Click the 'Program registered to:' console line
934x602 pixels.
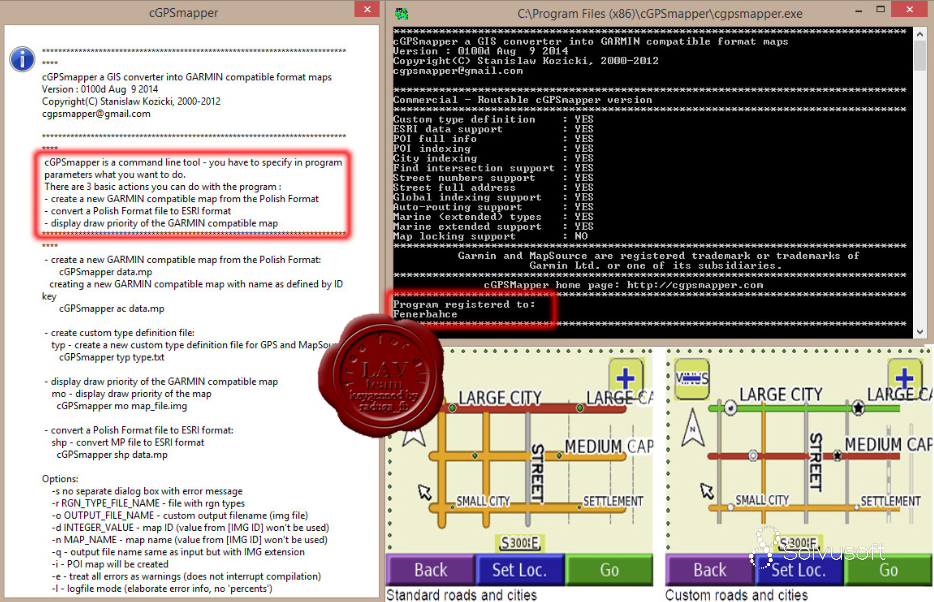464,305
